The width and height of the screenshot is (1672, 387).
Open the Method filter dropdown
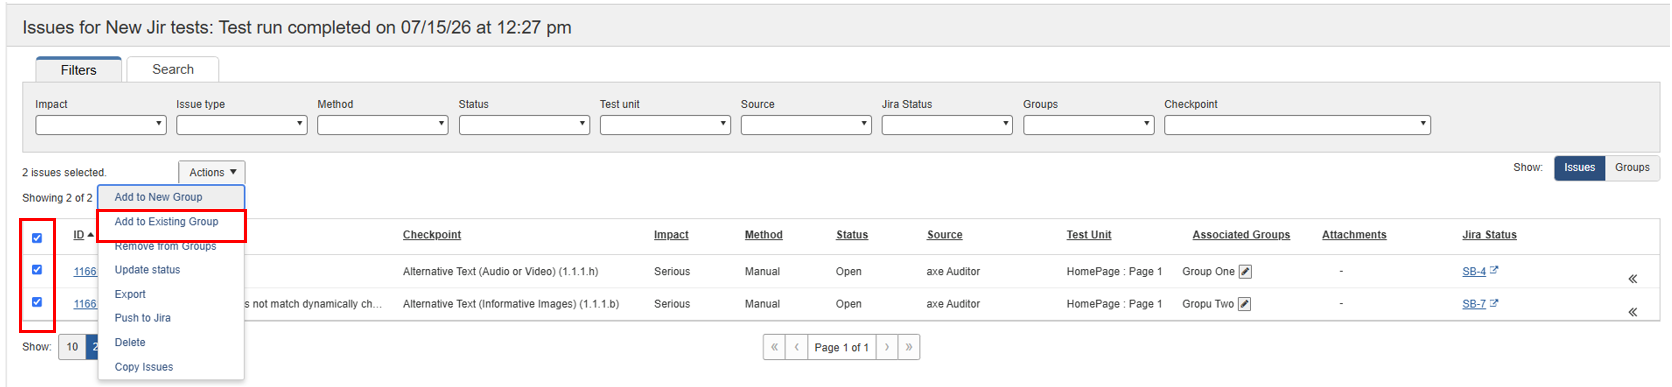382,125
